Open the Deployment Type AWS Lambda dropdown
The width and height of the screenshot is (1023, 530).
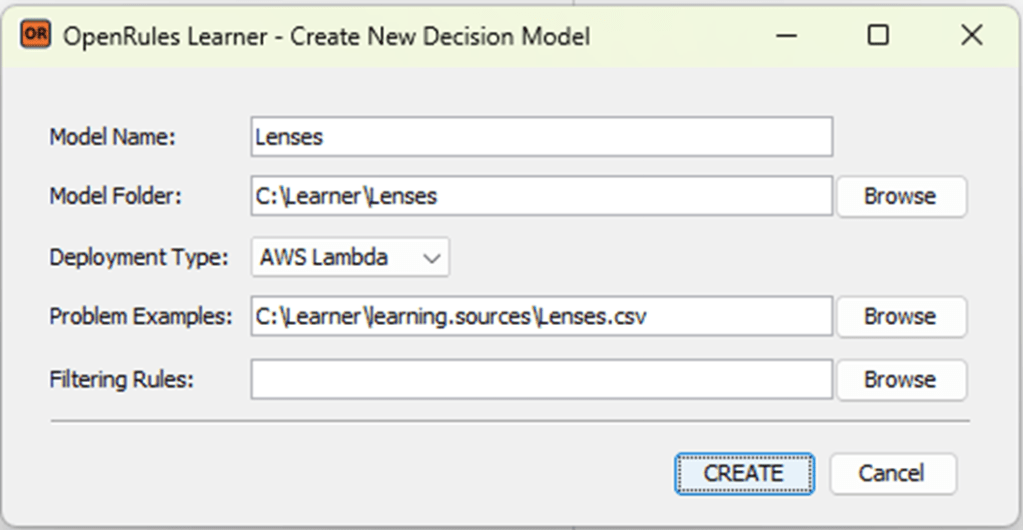pyautogui.click(x=350, y=257)
